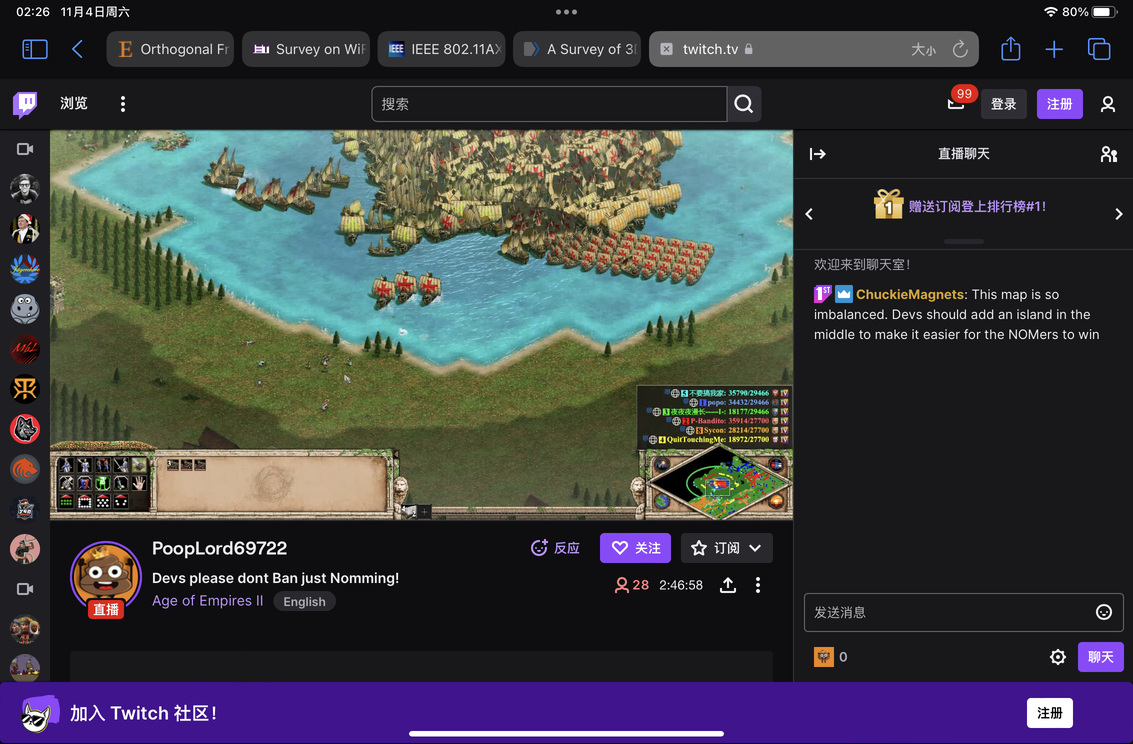Click the lower camera icon in left sidebar
Viewport: 1133px width, 744px height.
click(x=25, y=589)
